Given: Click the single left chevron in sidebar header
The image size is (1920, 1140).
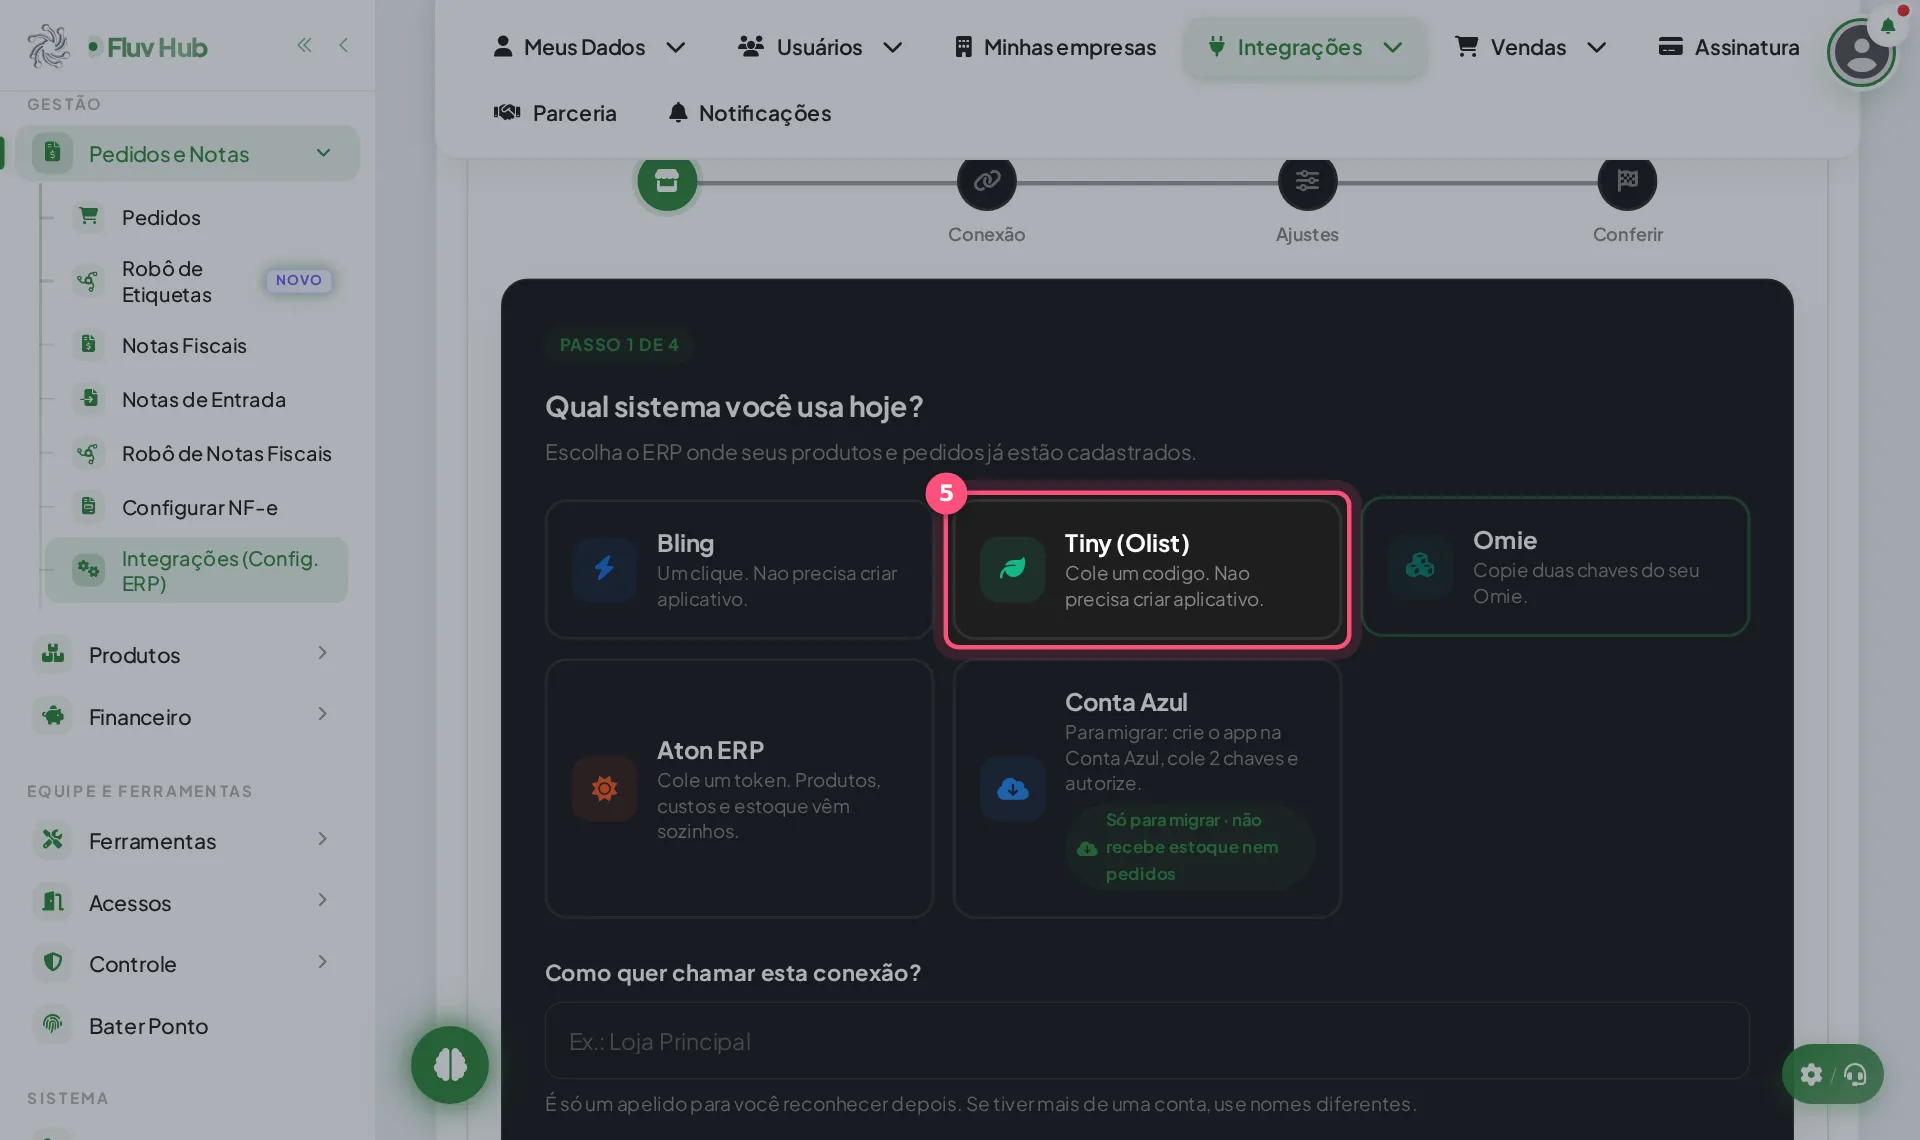Looking at the screenshot, I should coord(344,45).
